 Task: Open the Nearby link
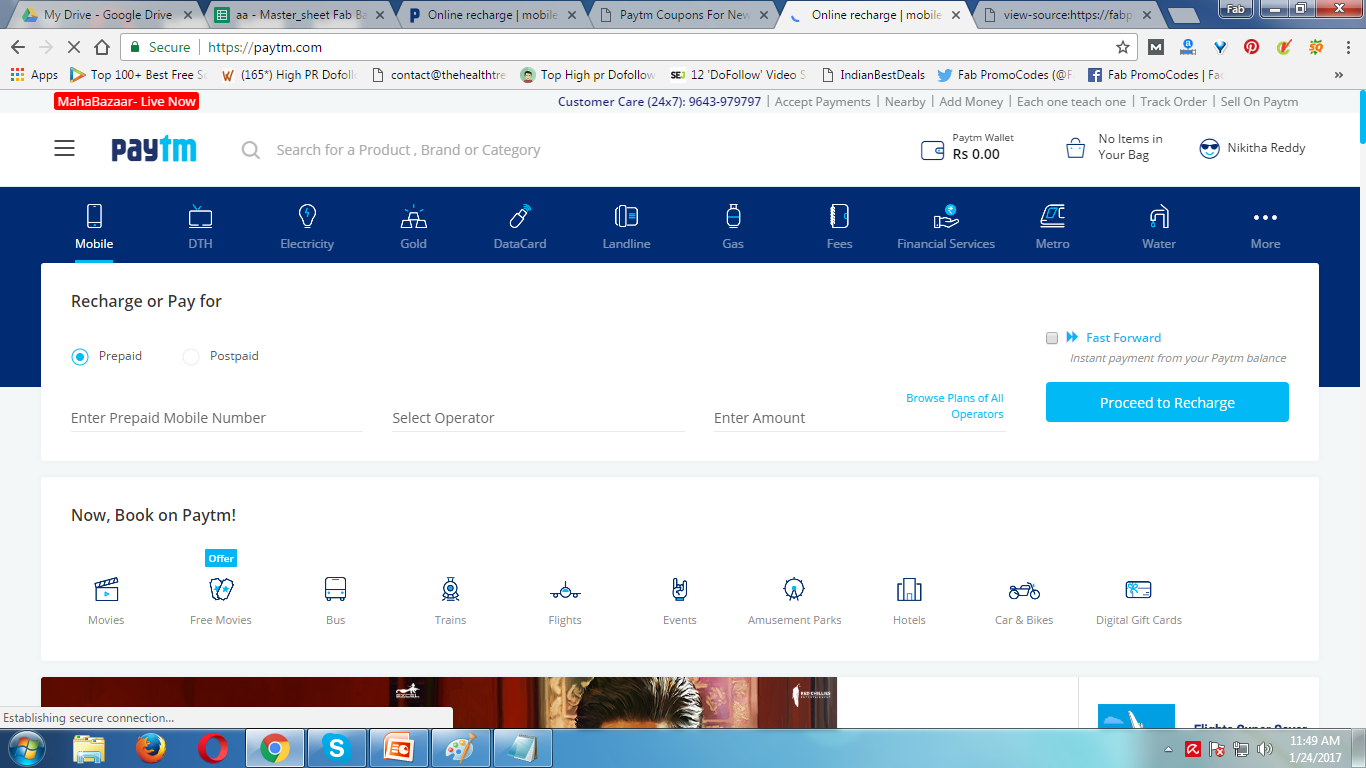tap(905, 102)
